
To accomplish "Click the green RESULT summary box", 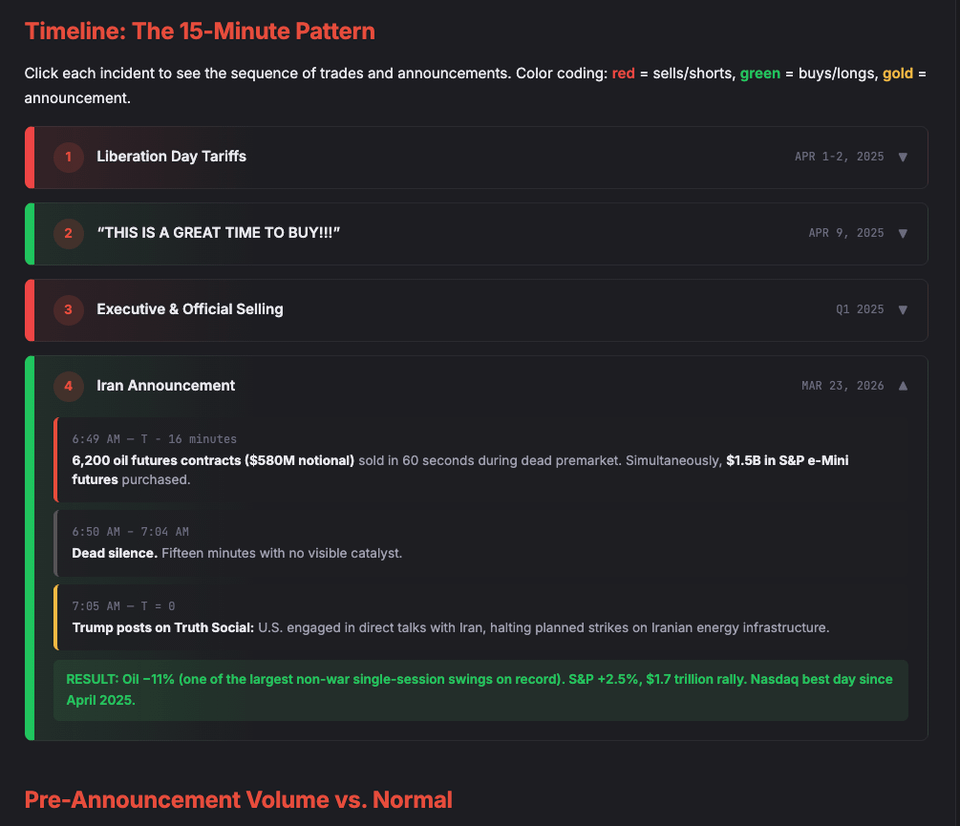I will coord(480,689).
